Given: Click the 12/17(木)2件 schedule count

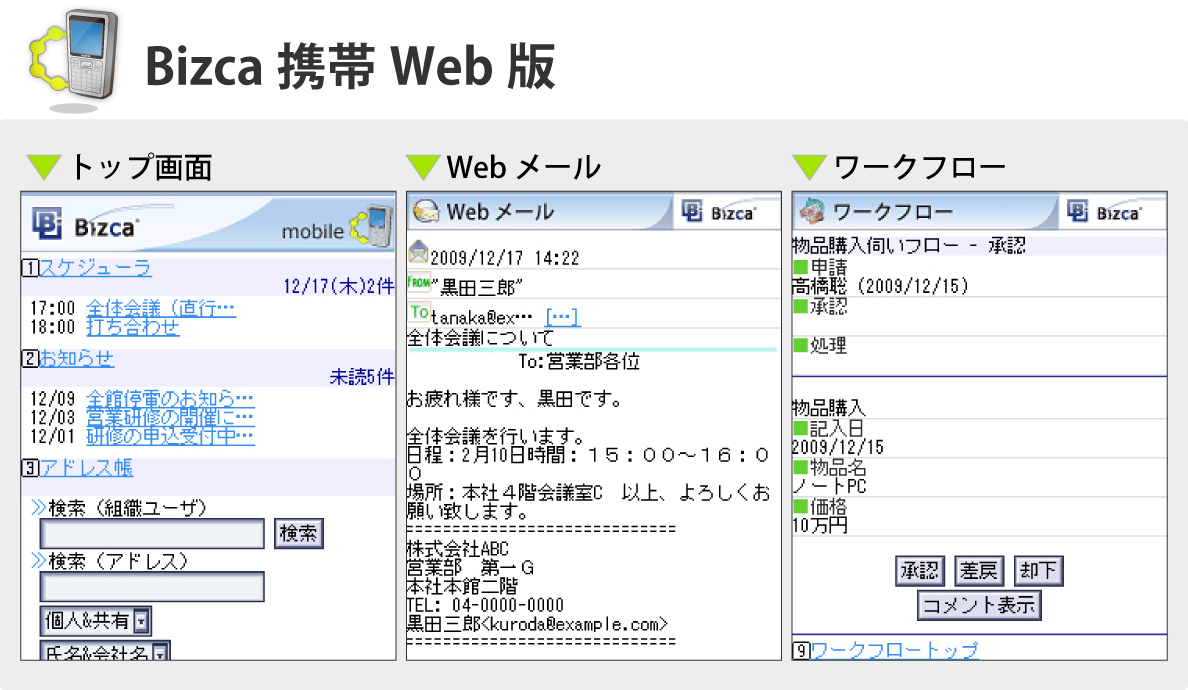Looking at the screenshot, I should coord(339,286).
